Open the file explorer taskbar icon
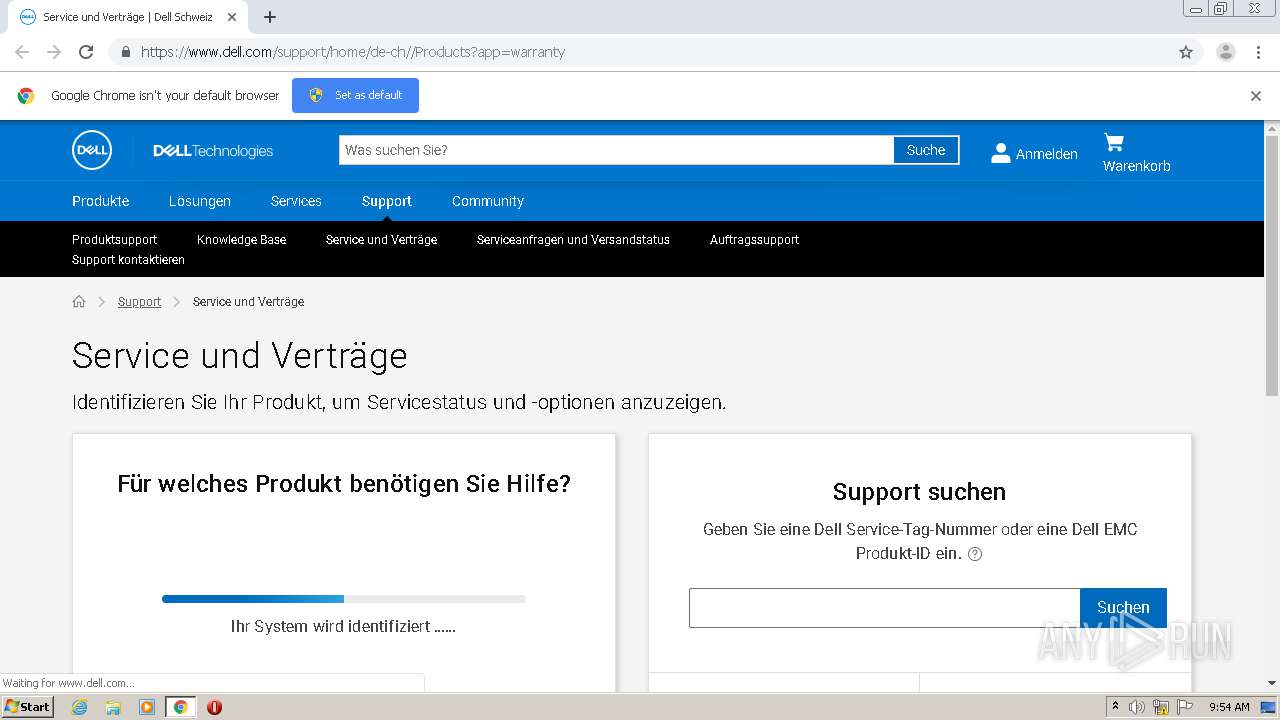Image resolution: width=1280 pixels, height=720 pixels. click(113, 707)
